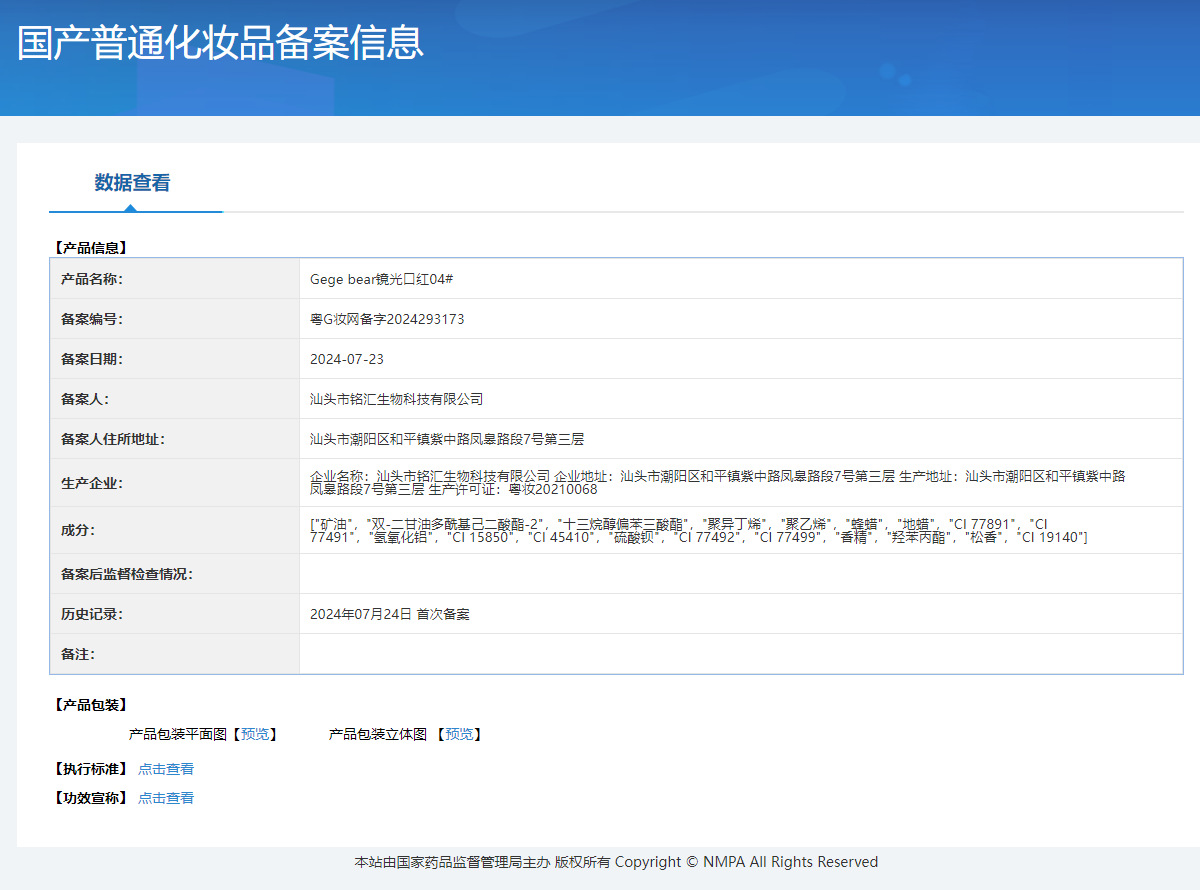Click the 生产企业 label cell
Image resolution: width=1200 pixels, height=890 pixels.
click(175, 483)
